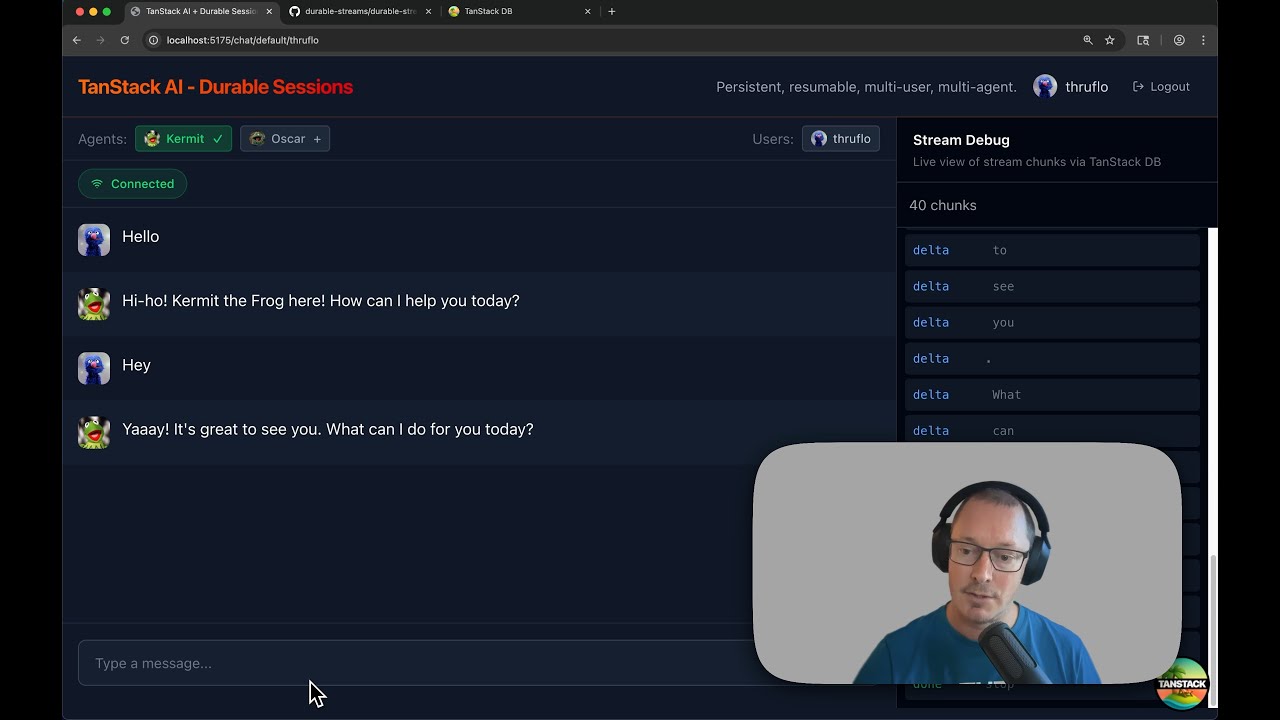Open the new tab plus button
Viewport: 1280px width, 720px height.
click(612, 11)
